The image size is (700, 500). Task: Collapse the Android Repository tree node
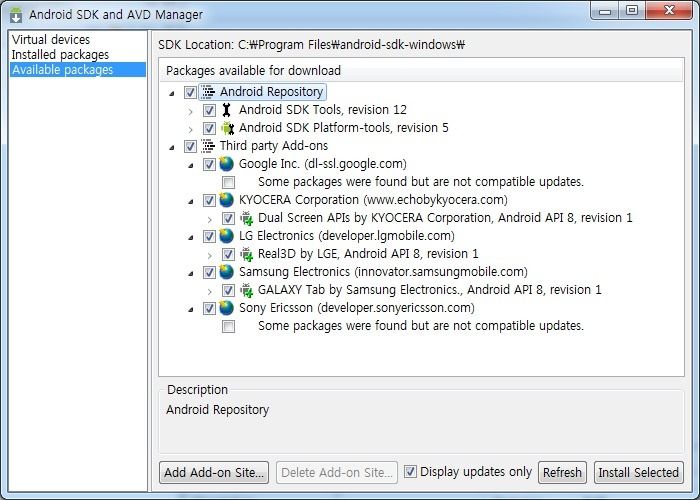coord(172,93)
